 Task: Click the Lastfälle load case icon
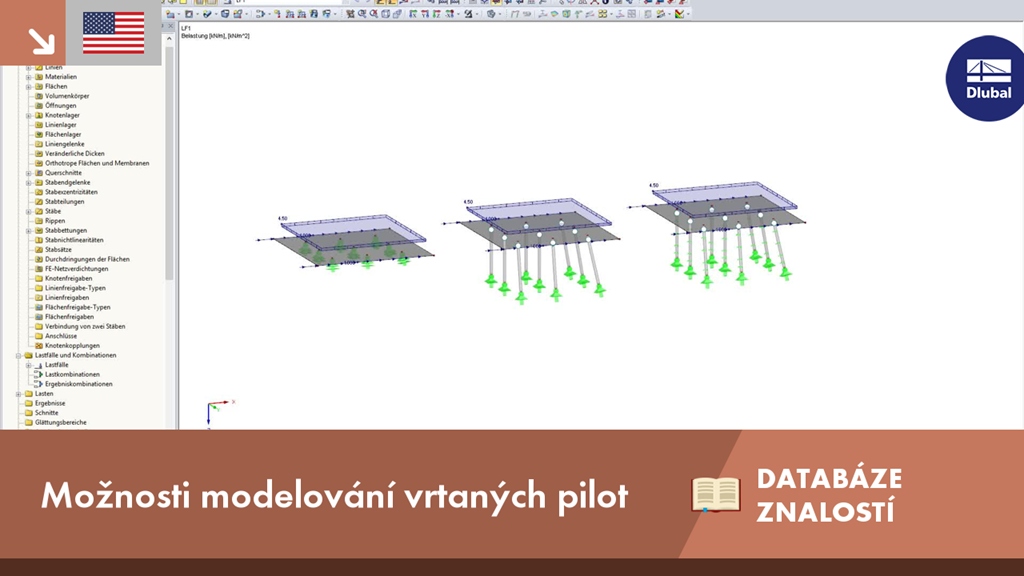(x=39, y=365)
